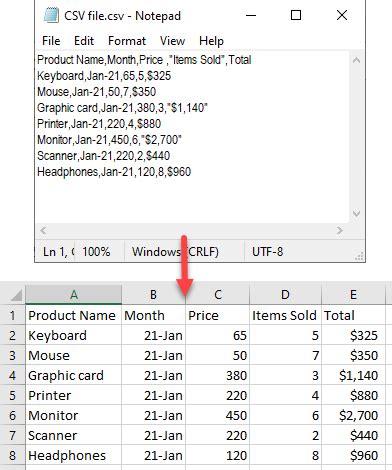Select column B header
392x470 pixels.
point(153,295)
